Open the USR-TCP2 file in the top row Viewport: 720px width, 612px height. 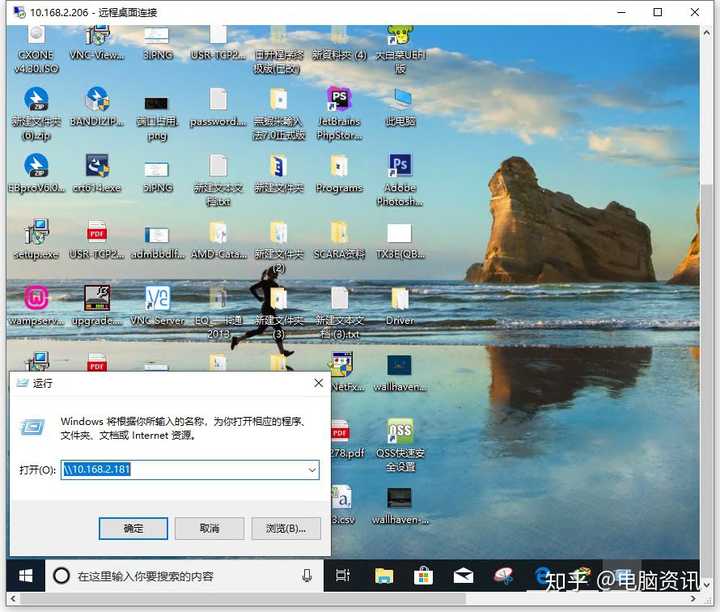click(218, 44)
